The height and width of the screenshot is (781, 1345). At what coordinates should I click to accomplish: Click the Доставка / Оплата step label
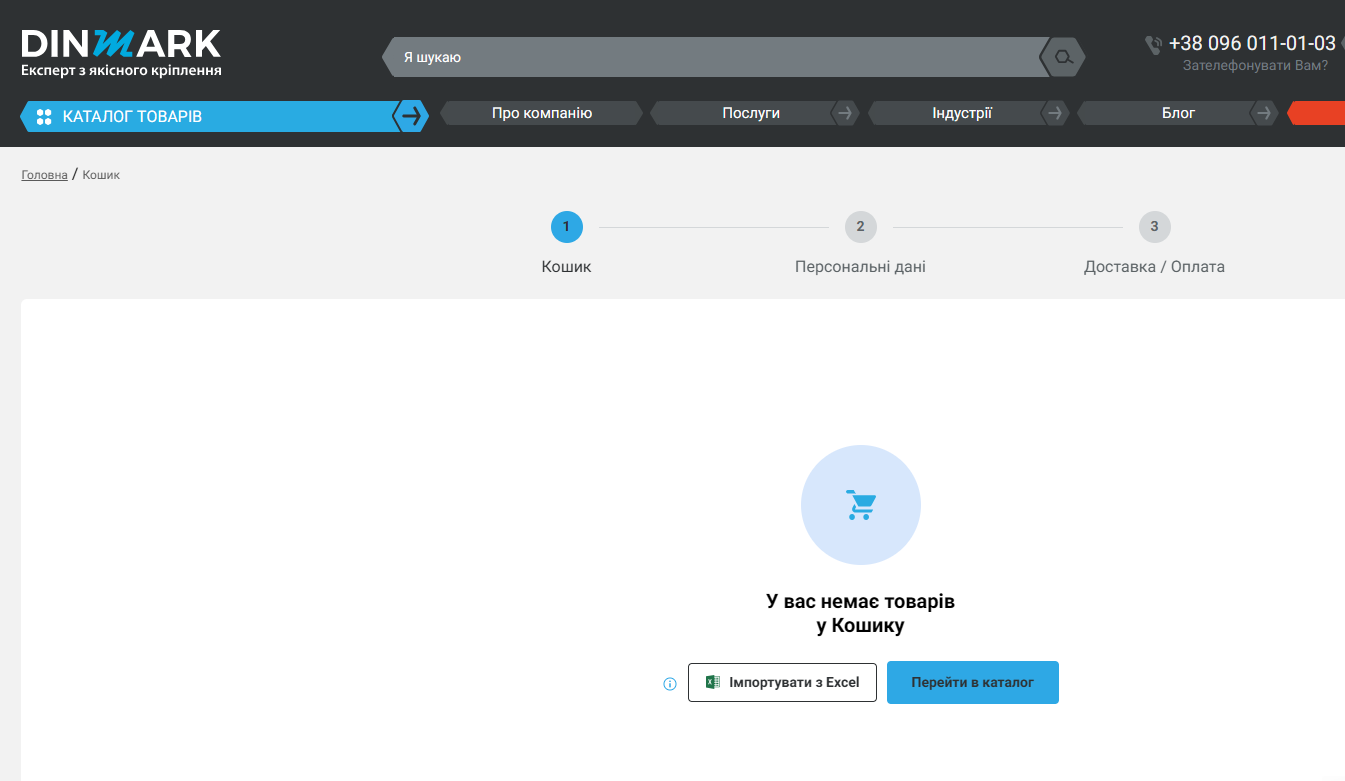pyautogui.click(x=1154, y=267)
